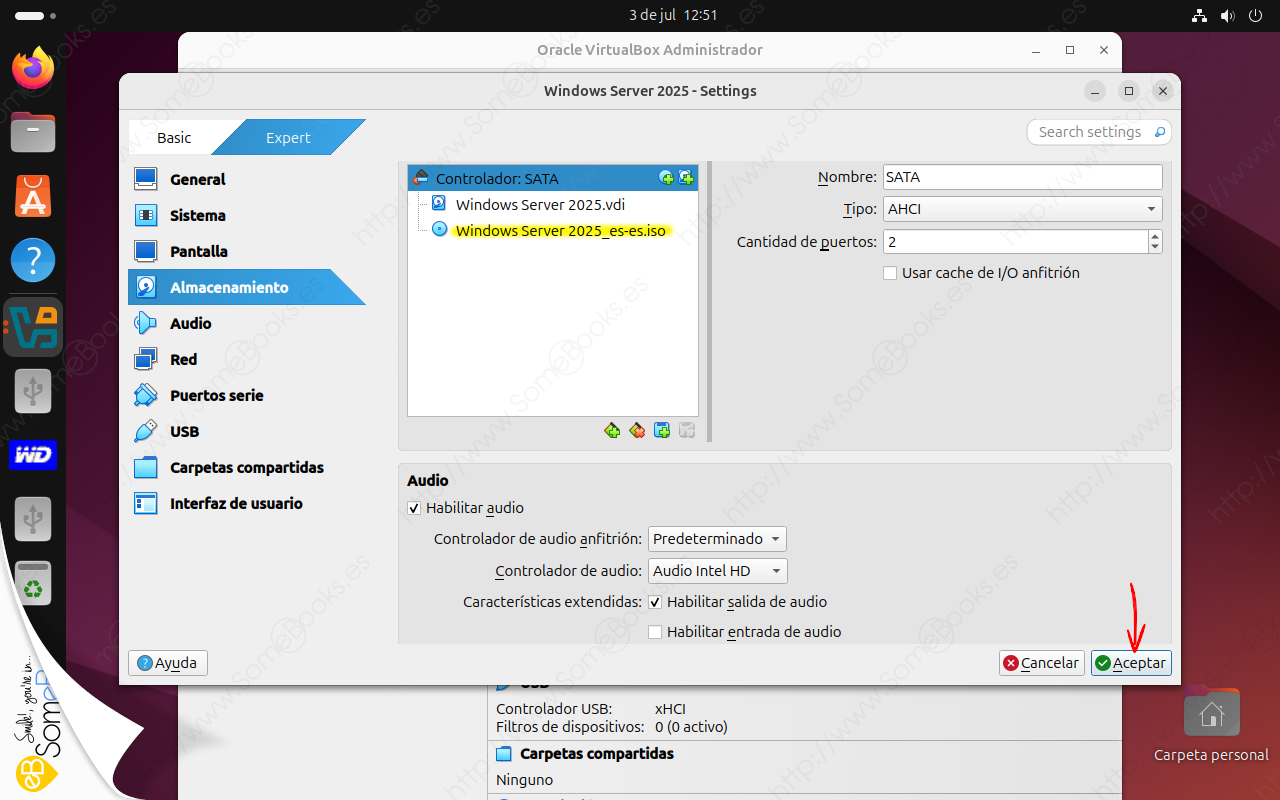Open the Tipo AHCI dropdown

click(x=1021, y=209)
